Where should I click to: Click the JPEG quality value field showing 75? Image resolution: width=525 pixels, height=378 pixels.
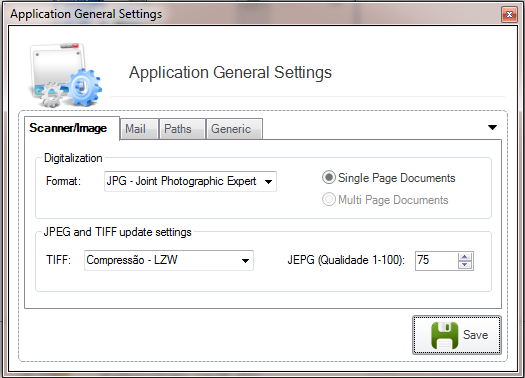(x=437, y=260)
